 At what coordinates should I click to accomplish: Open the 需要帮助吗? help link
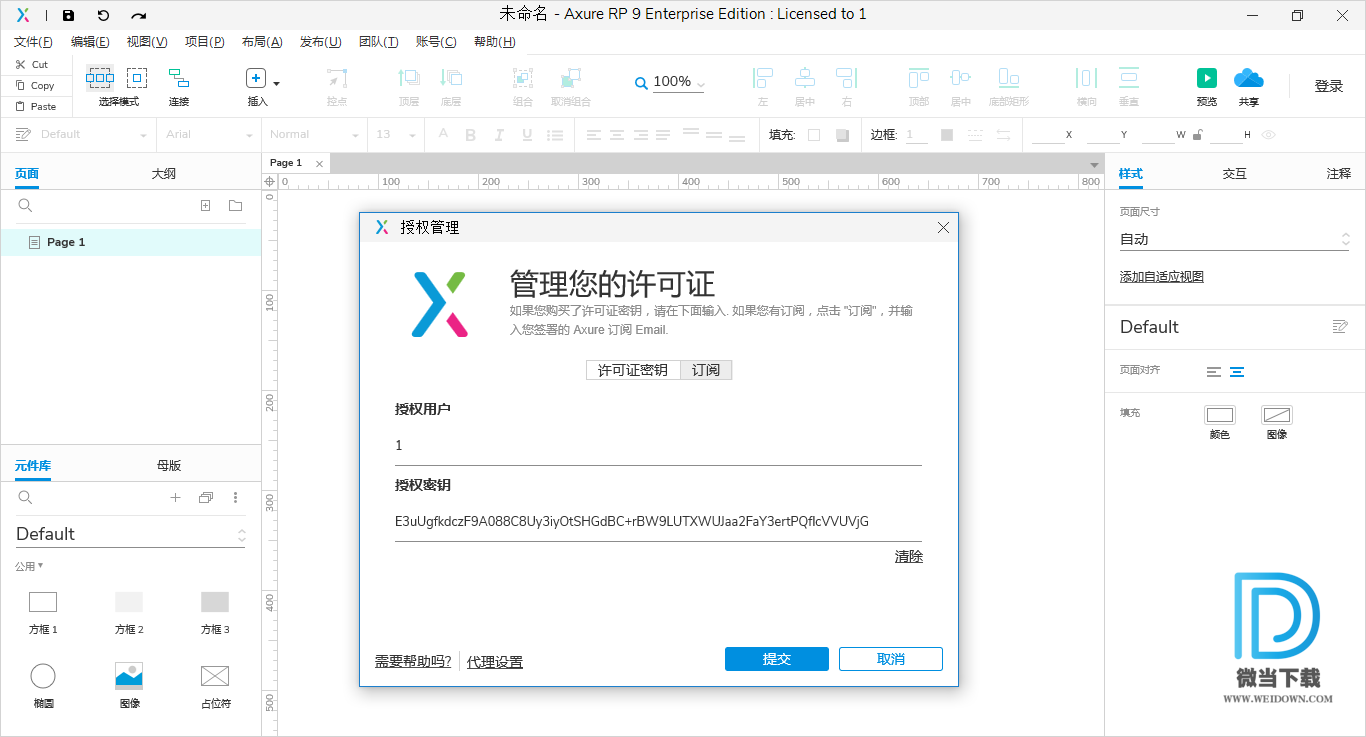coord(413,661)
